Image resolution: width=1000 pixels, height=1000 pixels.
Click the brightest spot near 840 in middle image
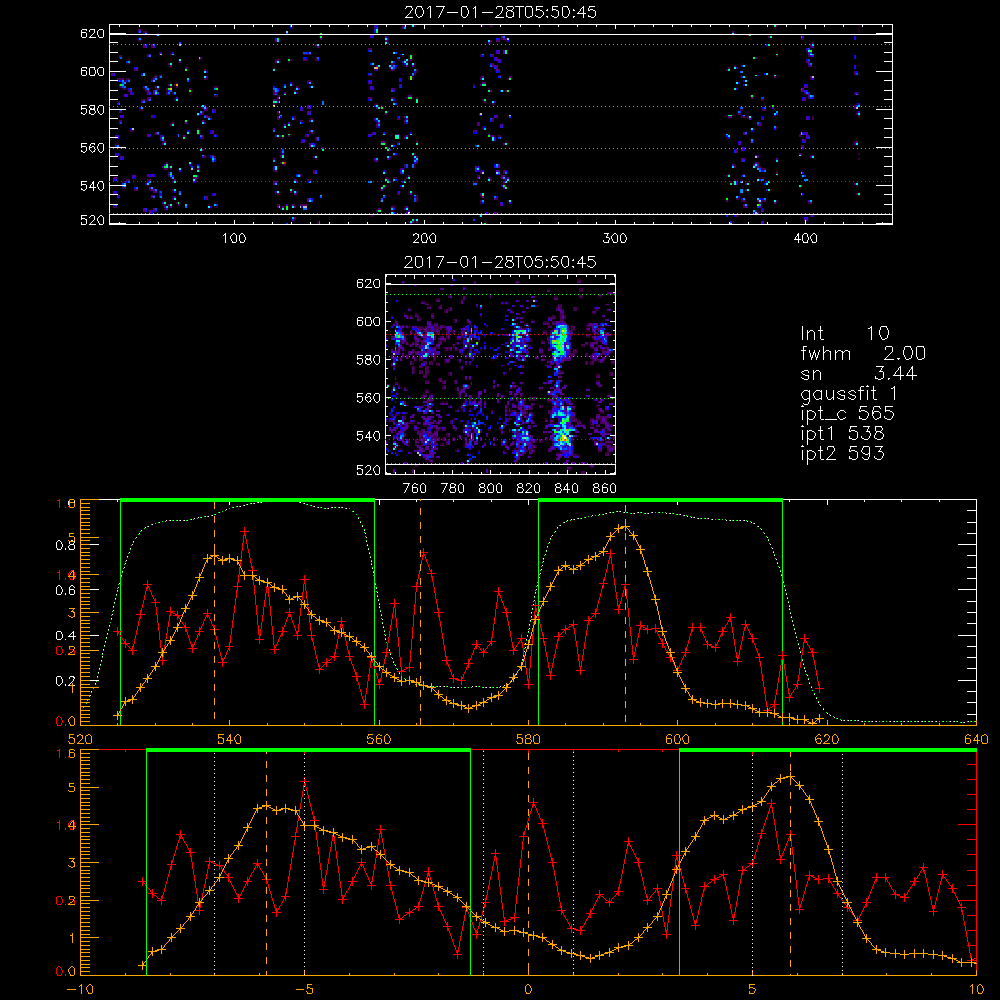point(562,439)
